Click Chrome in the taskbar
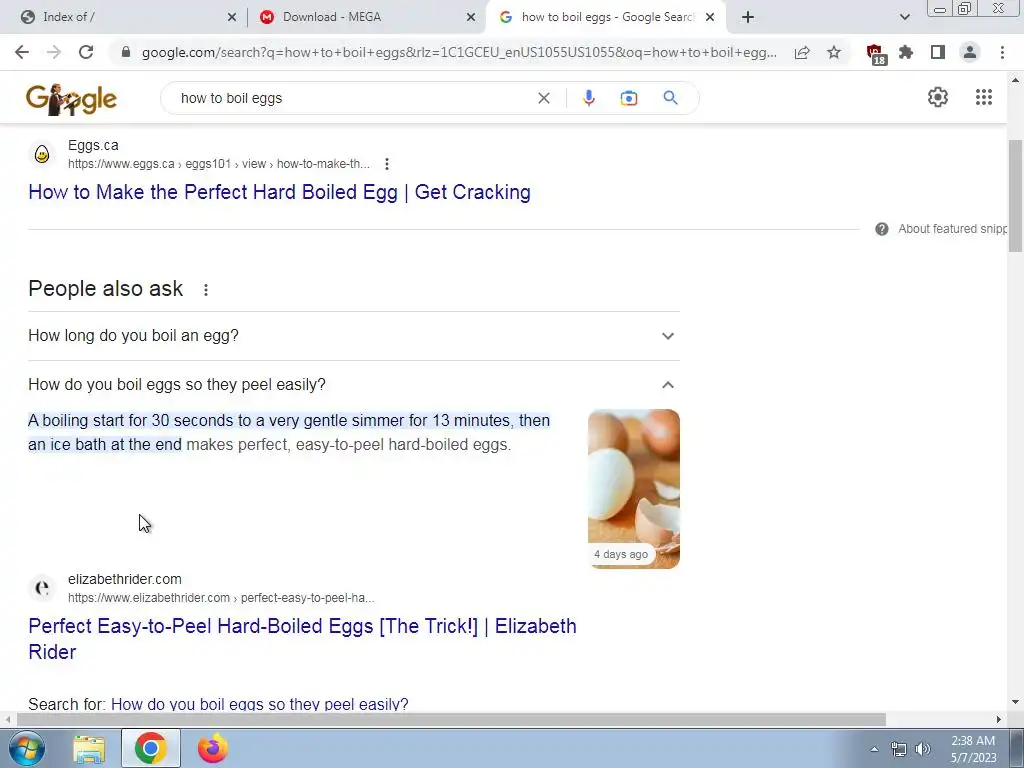The width and height of the screenshot is (1024, 768). 151,748
